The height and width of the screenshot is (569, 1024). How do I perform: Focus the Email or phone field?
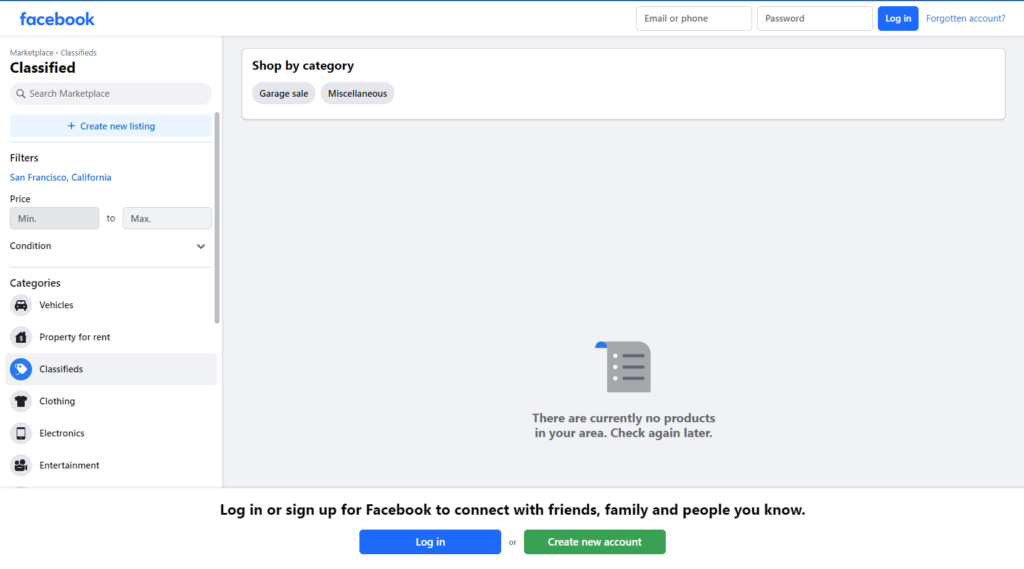tap(694, 18)
